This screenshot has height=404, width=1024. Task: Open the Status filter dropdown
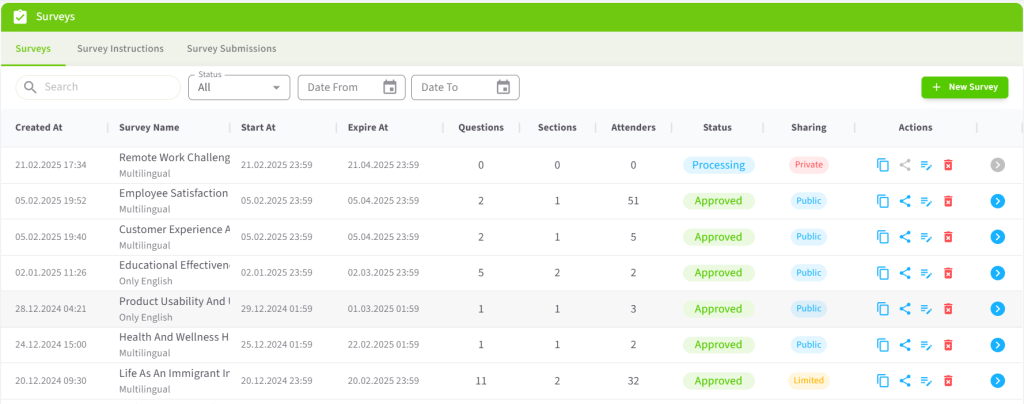pyautogui.click(x=239, y=87)
